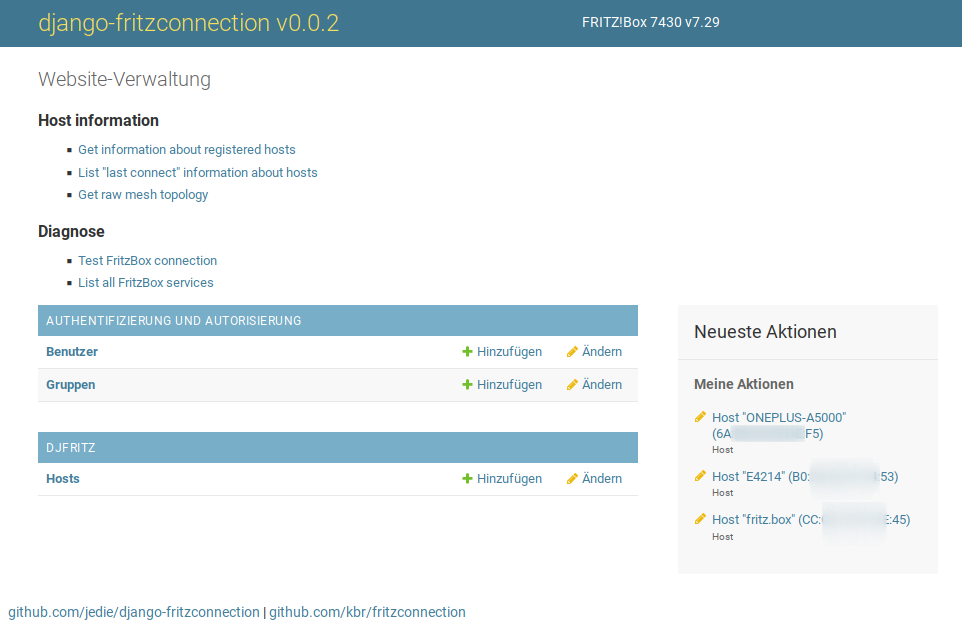
Task: Open the DJFRITZ section header
Action: coord(71,448)
